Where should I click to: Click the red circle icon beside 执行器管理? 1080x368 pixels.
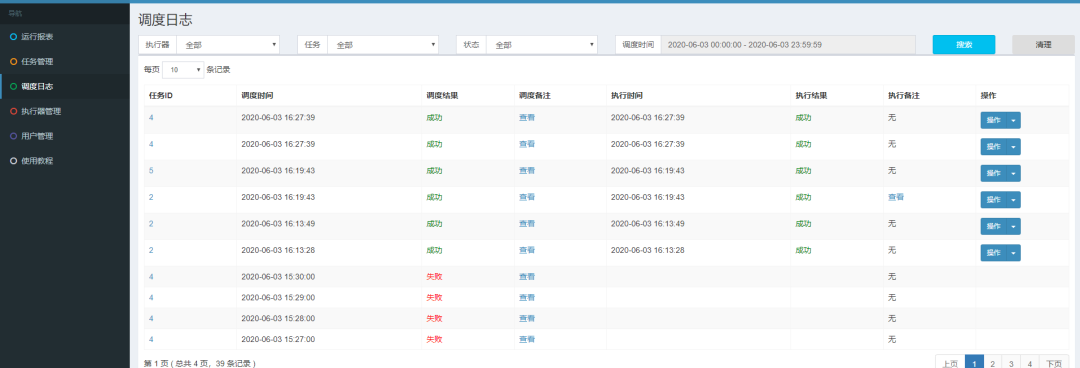(x=14, y=111)
